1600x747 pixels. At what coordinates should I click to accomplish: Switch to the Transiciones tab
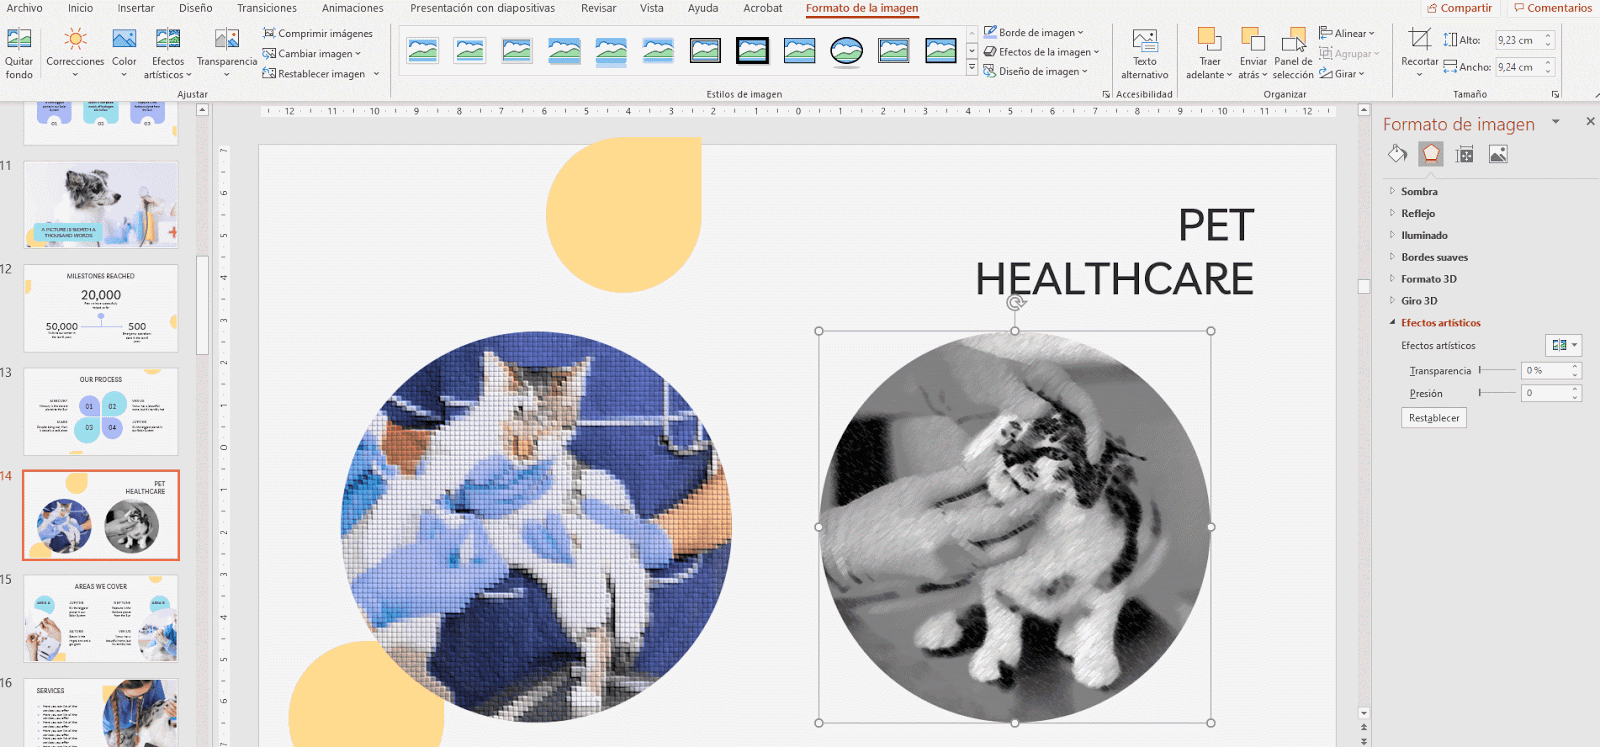pyautogui.click(x=267, y=8)
